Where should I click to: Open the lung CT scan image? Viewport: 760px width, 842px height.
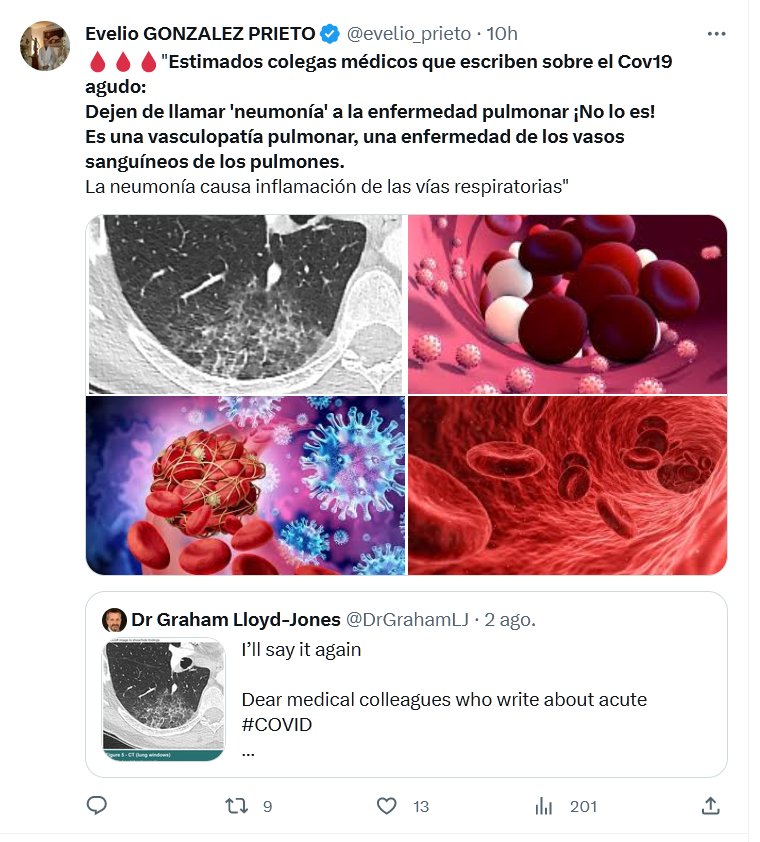245,304
